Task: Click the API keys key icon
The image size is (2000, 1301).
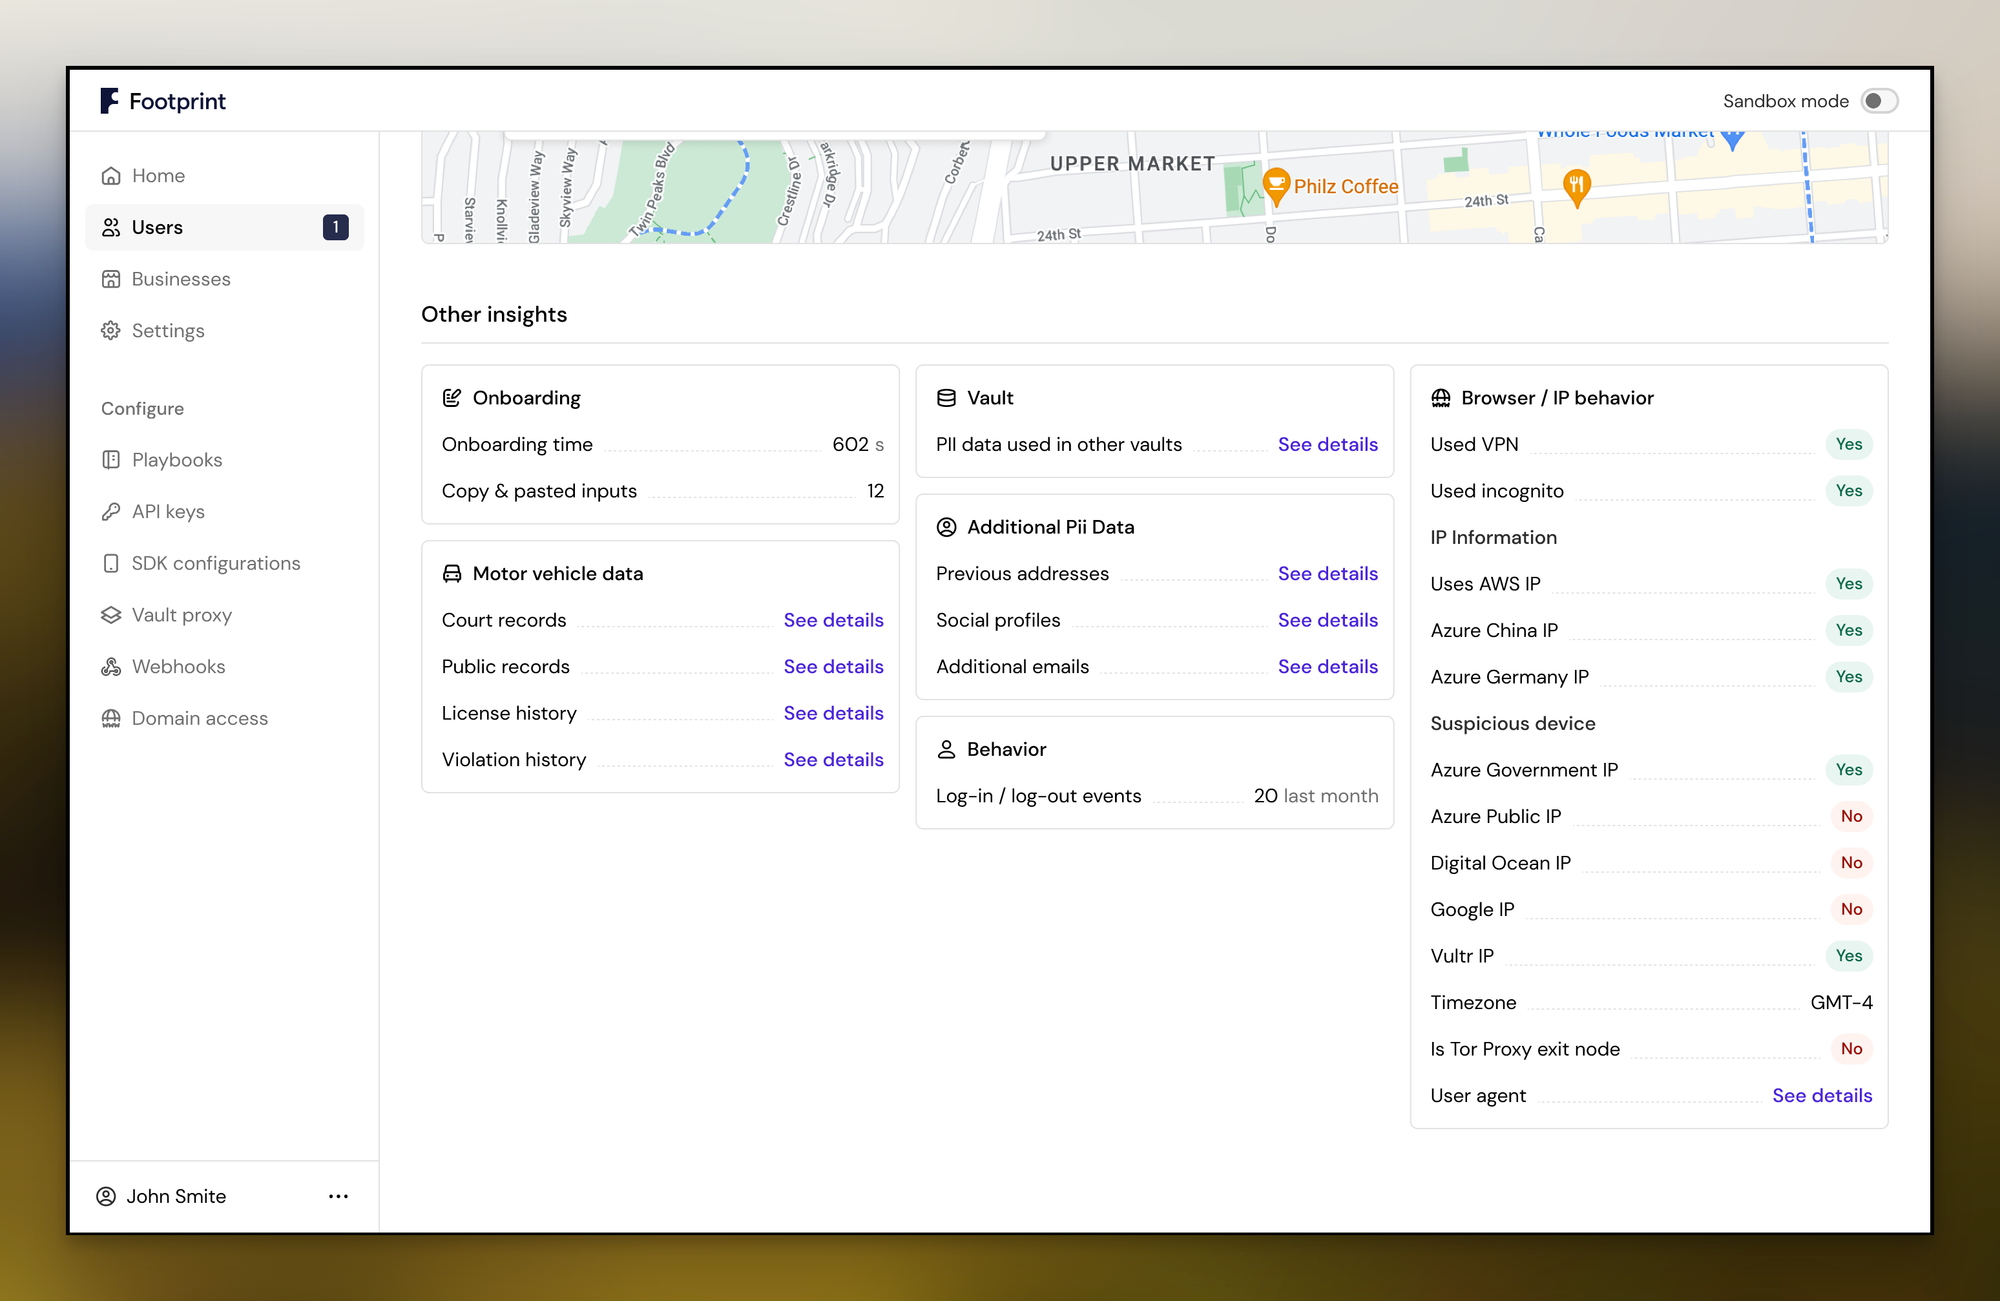Action: point(111,512)
